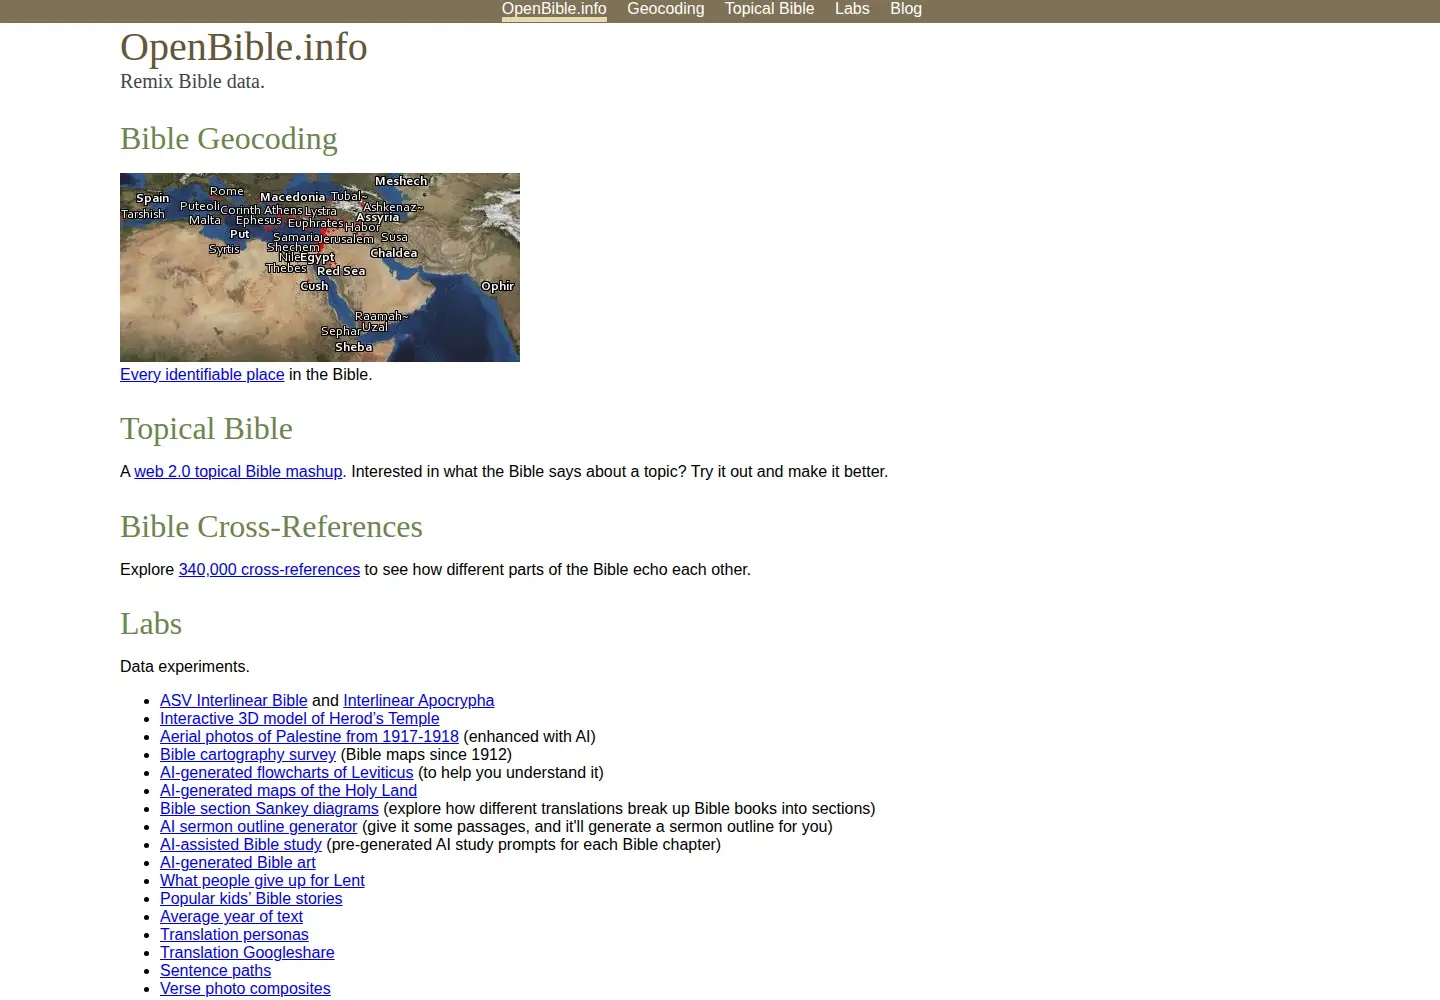Open Topical Bible in top navigation

(x=769, y=9)
